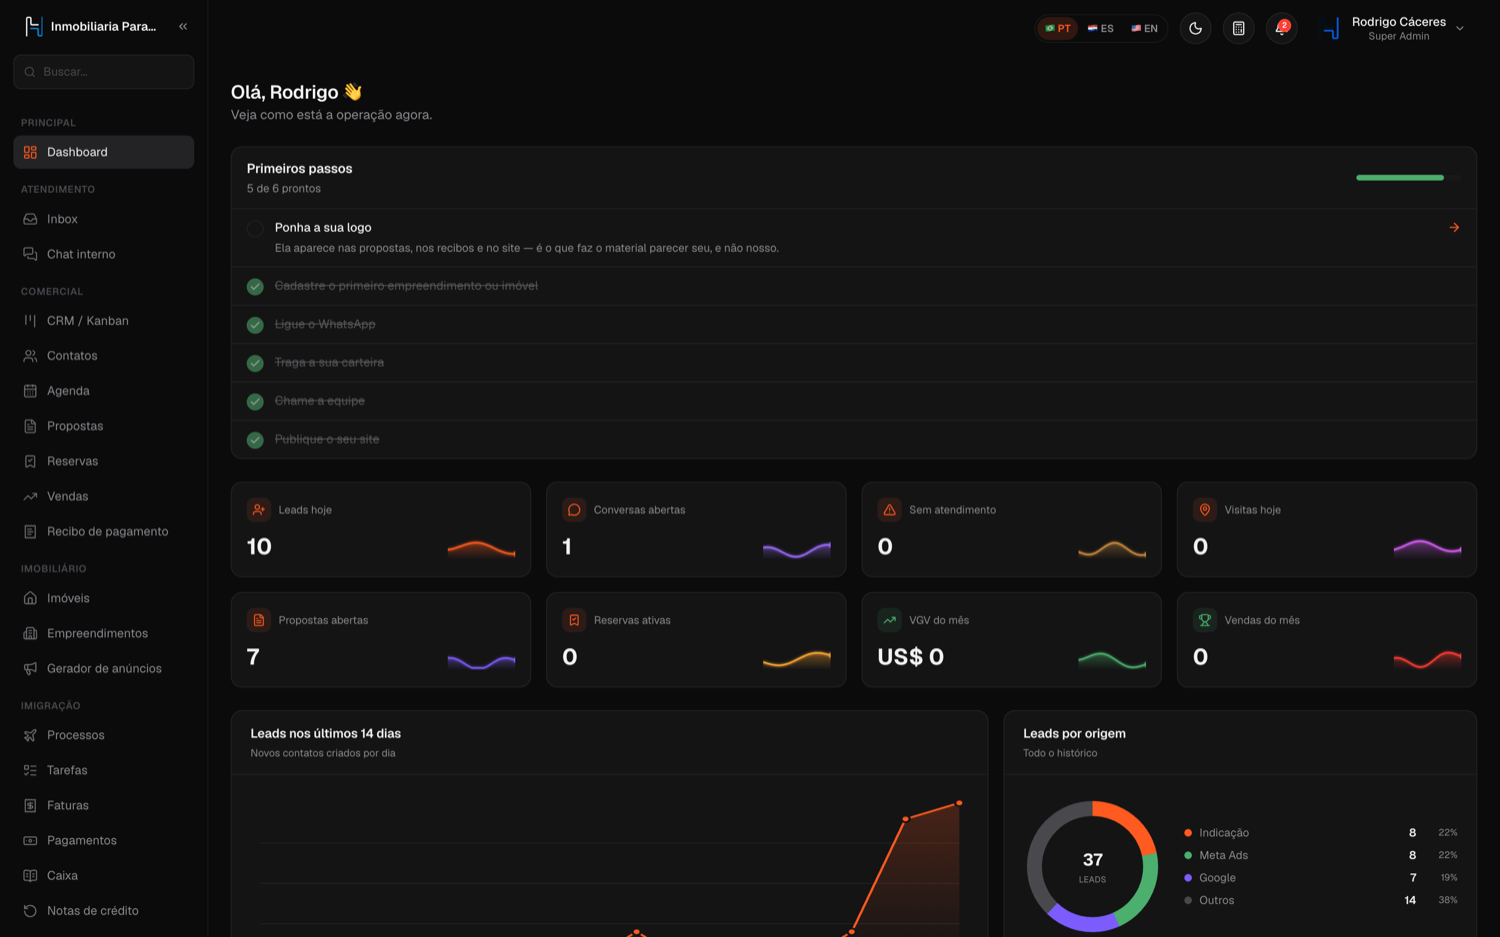
Task: Click the Tarefas checklist icon
Action: [30, 770]
